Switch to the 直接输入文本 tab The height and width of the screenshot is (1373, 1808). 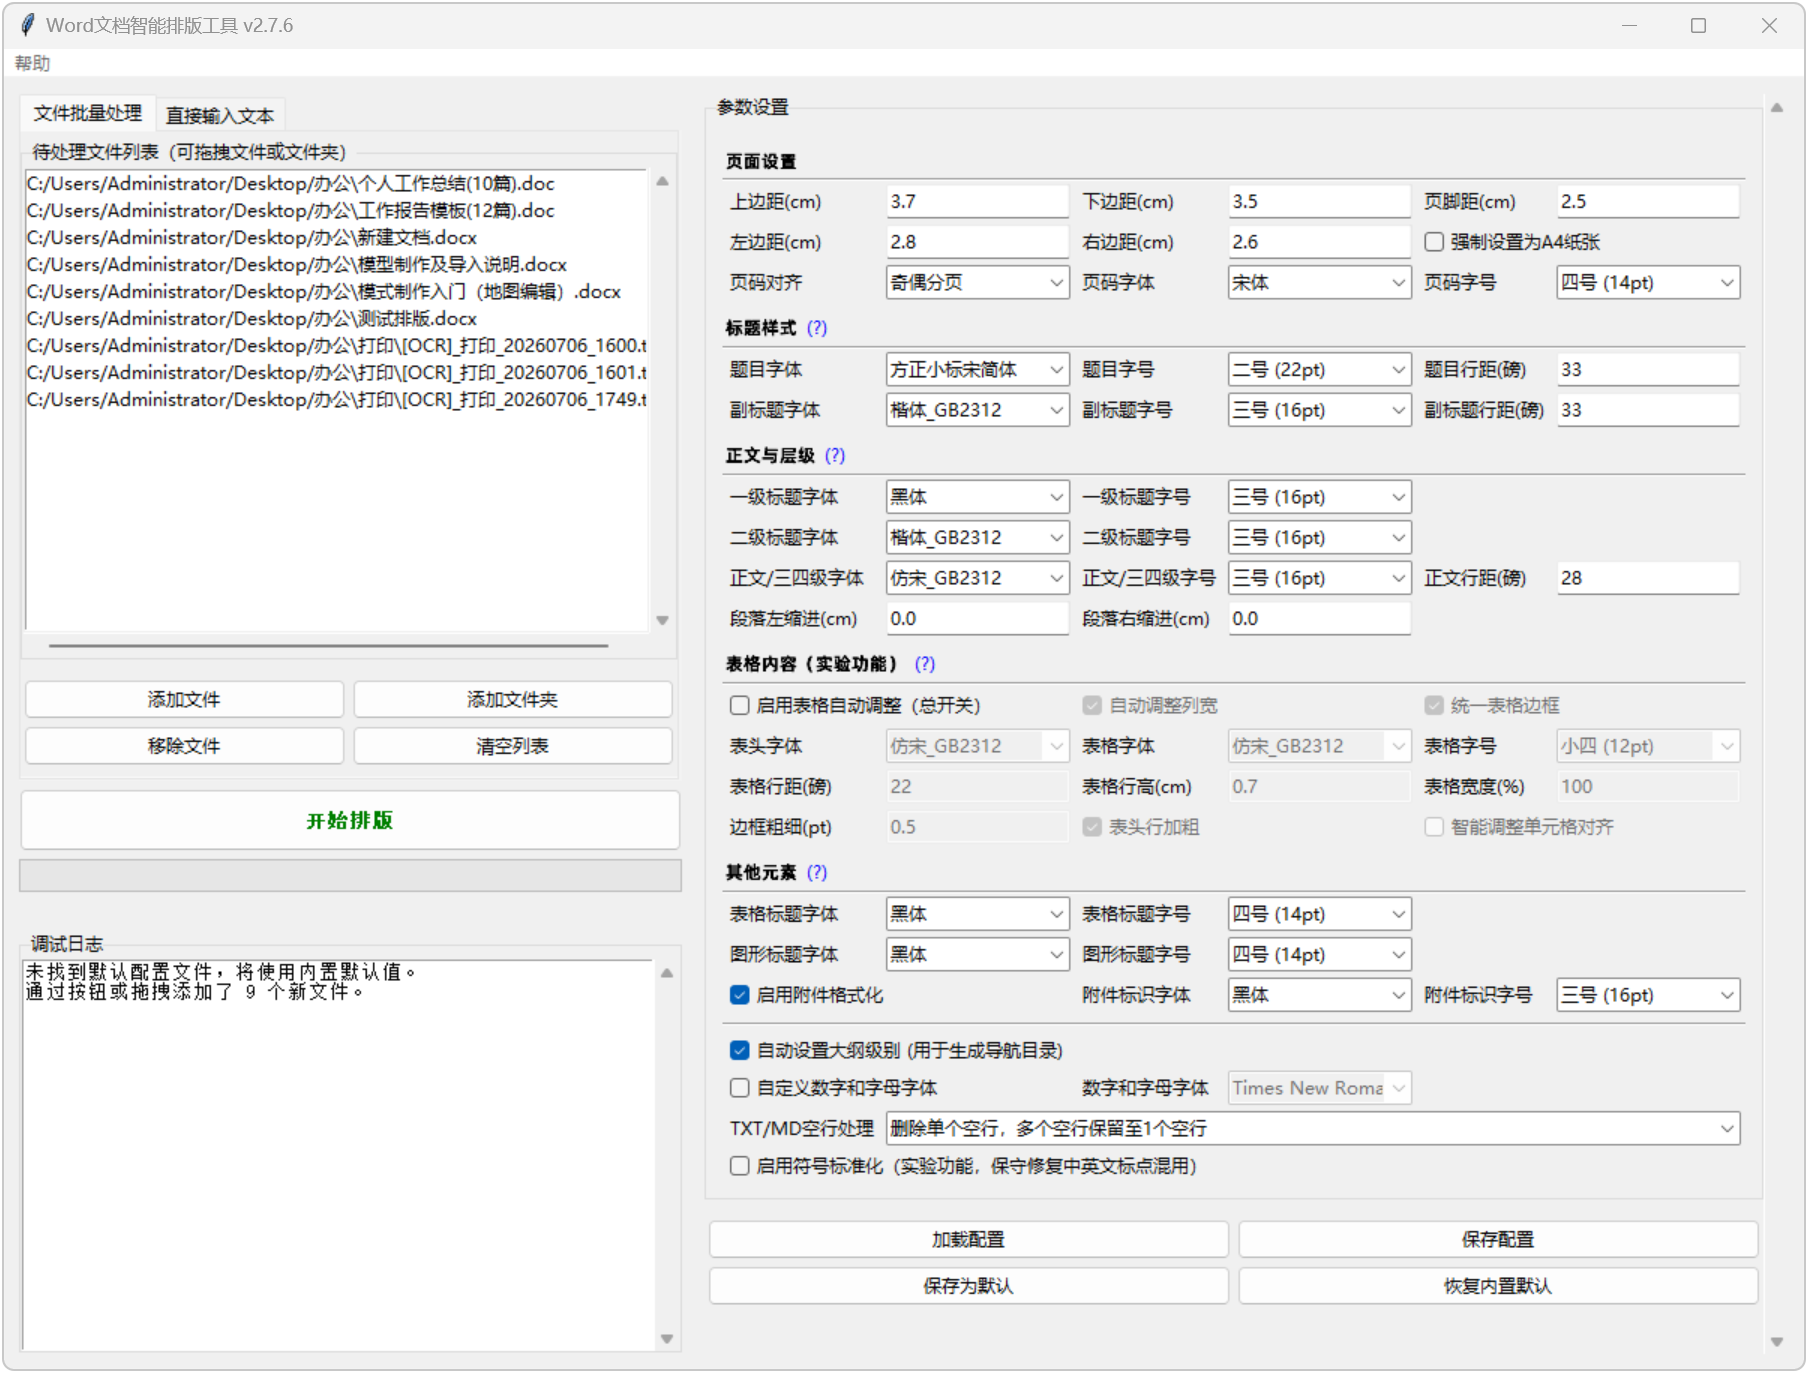(220, 115)
